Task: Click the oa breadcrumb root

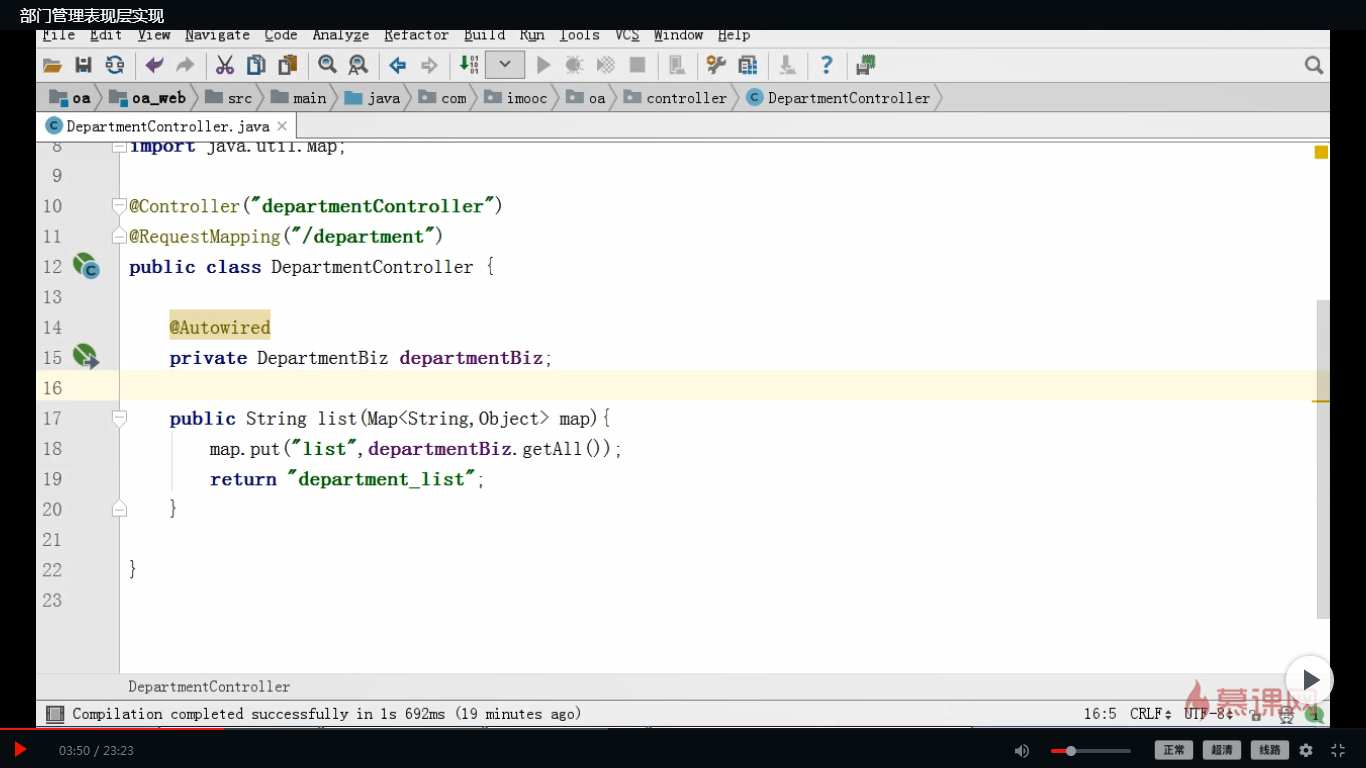Action: point(71,98)
